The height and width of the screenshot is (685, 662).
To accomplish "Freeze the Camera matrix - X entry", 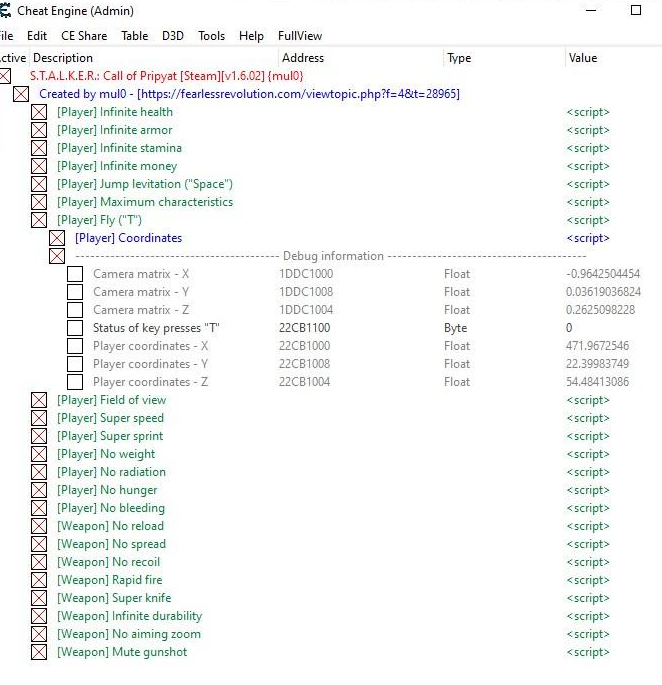I will click(75, 274).
